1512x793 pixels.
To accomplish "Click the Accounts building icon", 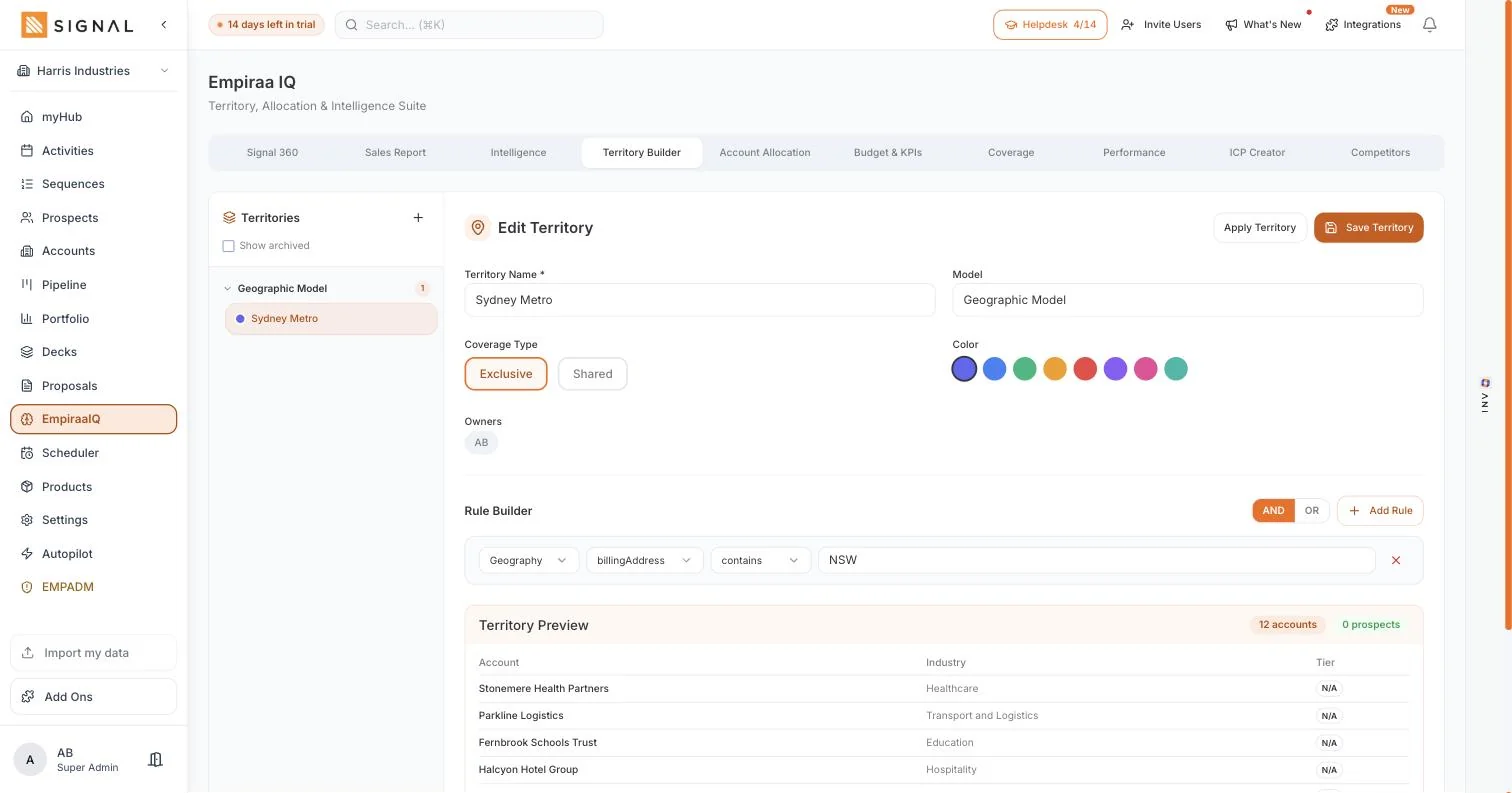I will pyautogui.click(x=27, y=251).
